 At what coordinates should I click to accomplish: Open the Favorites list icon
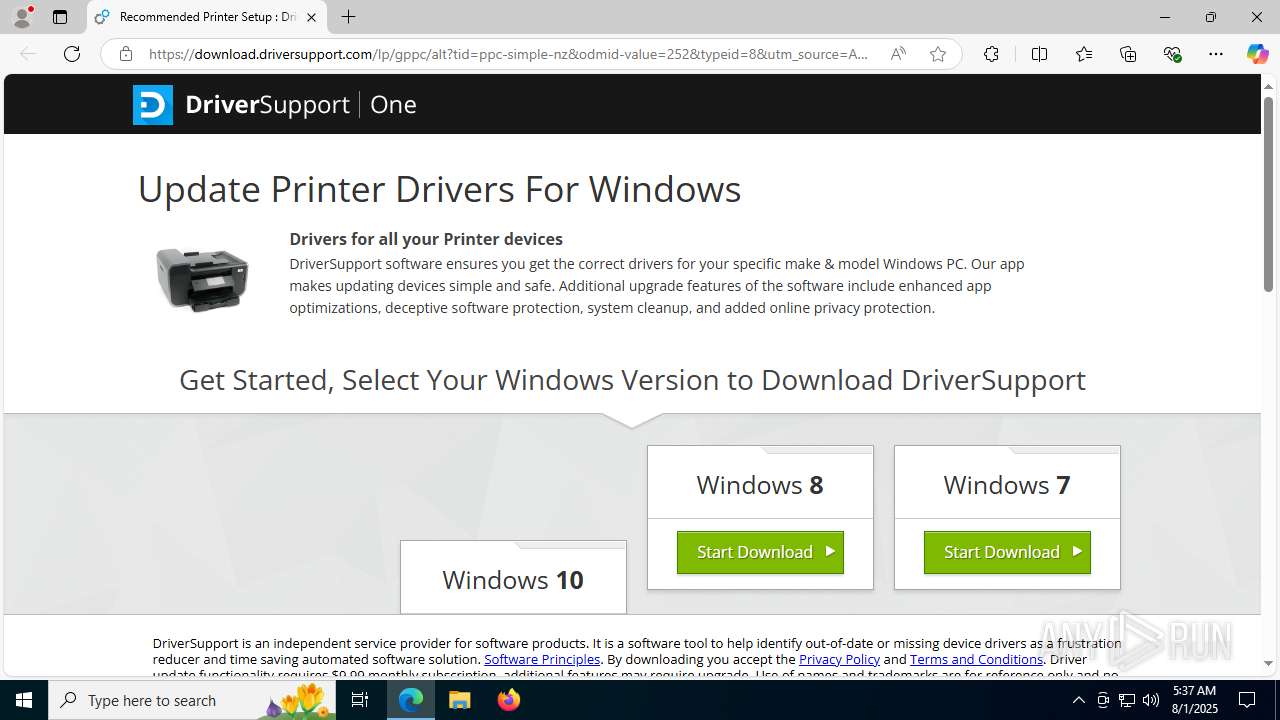[1084, 54]
